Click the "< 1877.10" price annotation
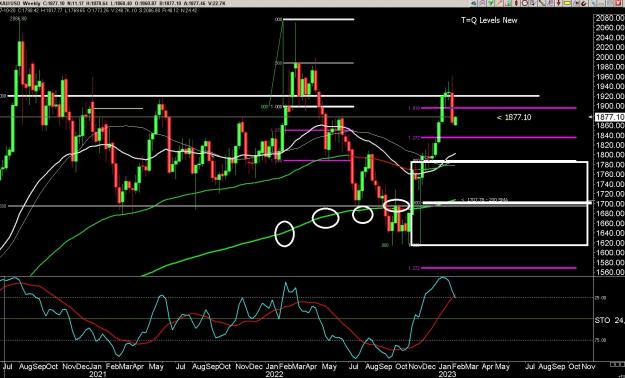 point(514,117)
